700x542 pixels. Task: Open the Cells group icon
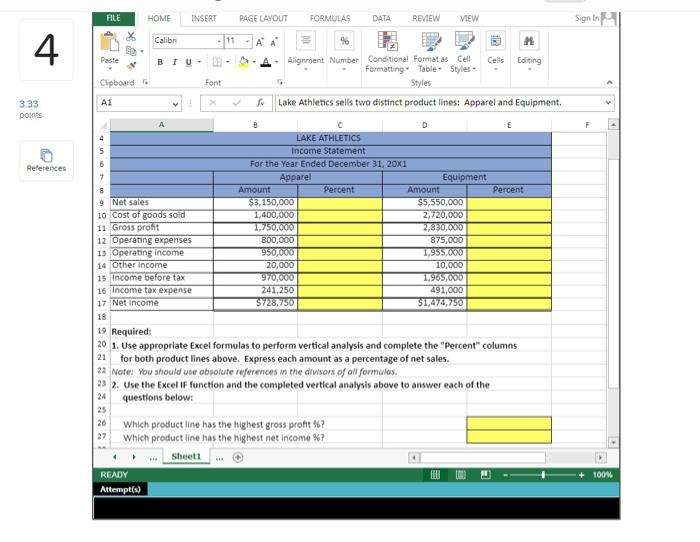point(496,41)
